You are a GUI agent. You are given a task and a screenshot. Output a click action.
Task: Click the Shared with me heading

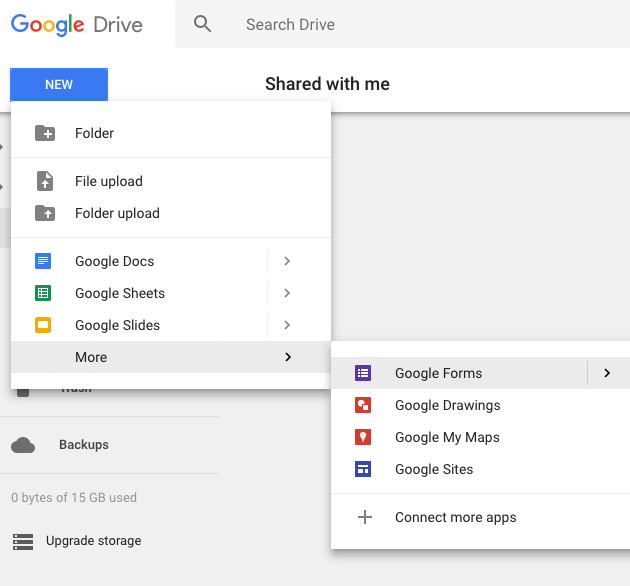(327, 84)
